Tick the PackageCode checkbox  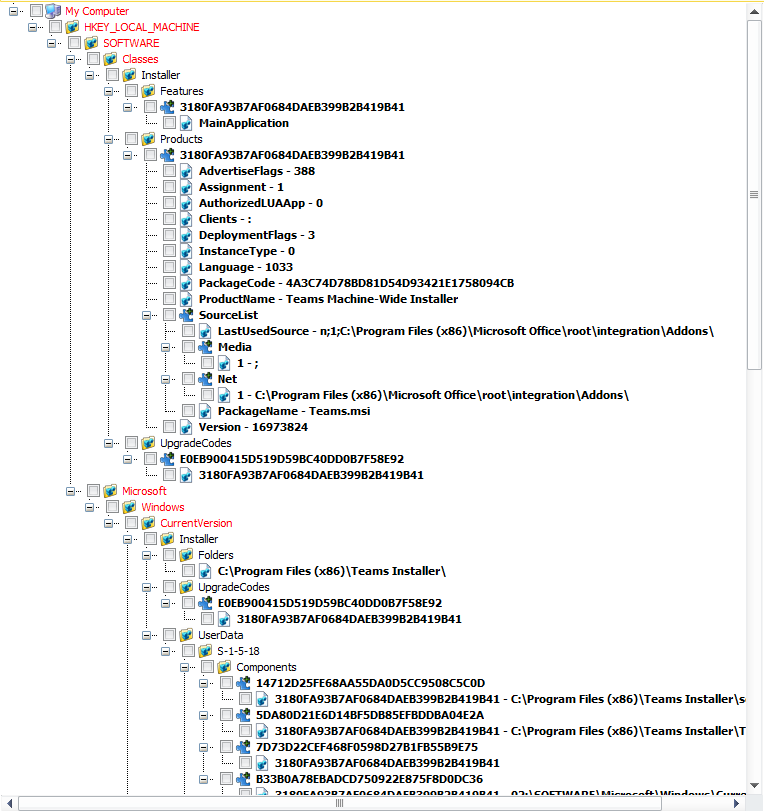click(x=169, y=282)
